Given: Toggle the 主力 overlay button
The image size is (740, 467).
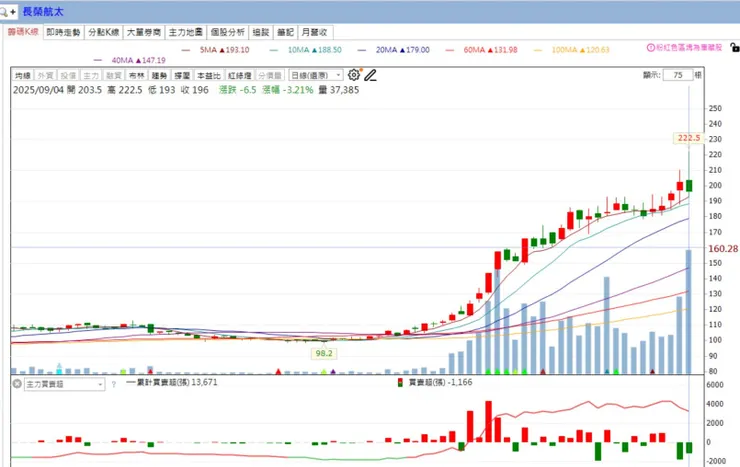Looking at the screenshot, I should point(91,75).
